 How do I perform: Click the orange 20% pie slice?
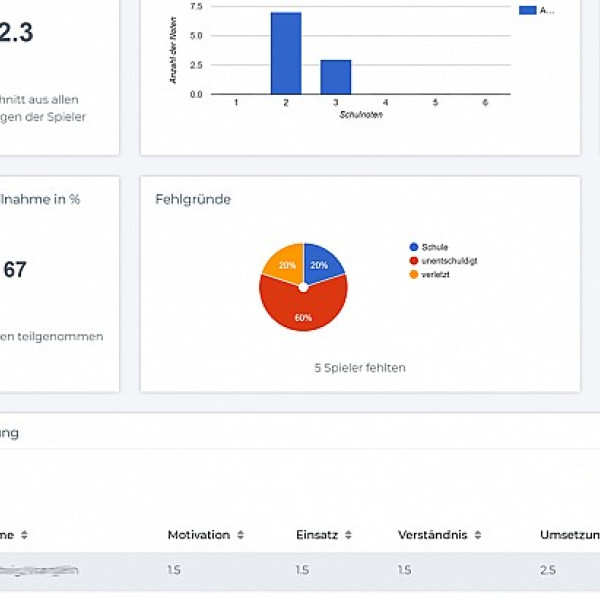tap(283, 264)
